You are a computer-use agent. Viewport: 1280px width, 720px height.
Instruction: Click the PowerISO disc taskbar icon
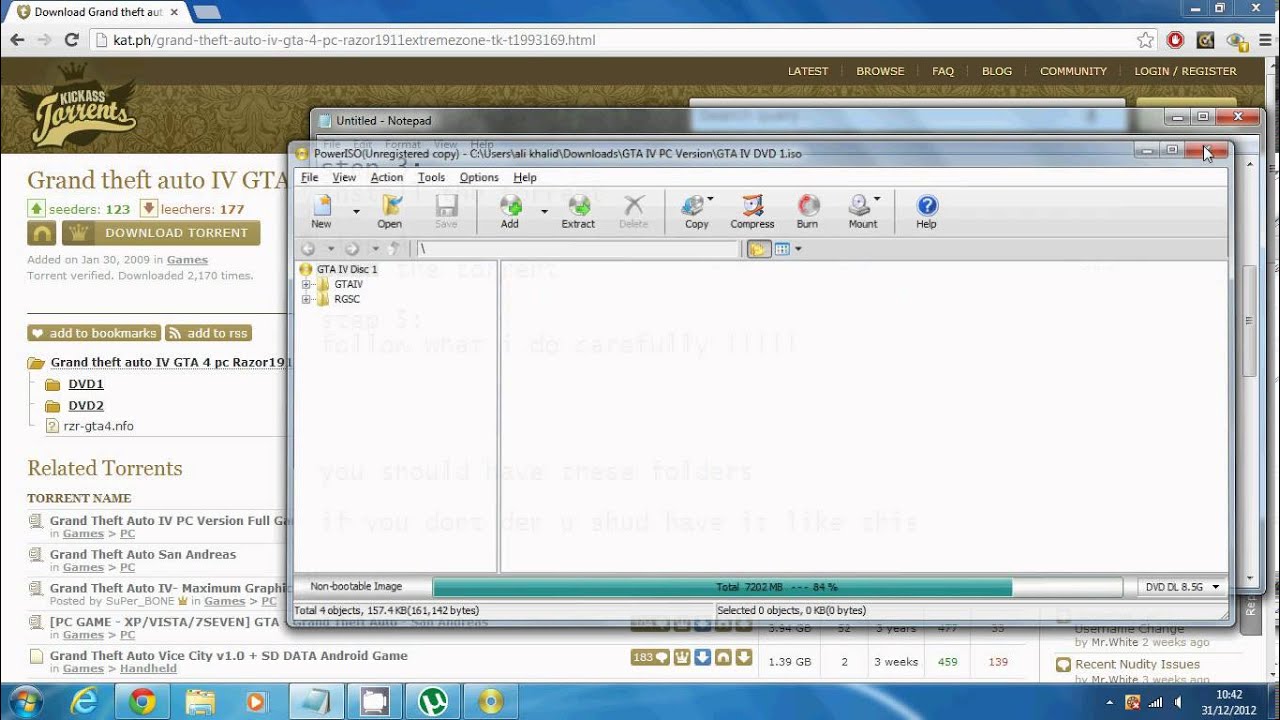tap(490, 702)
